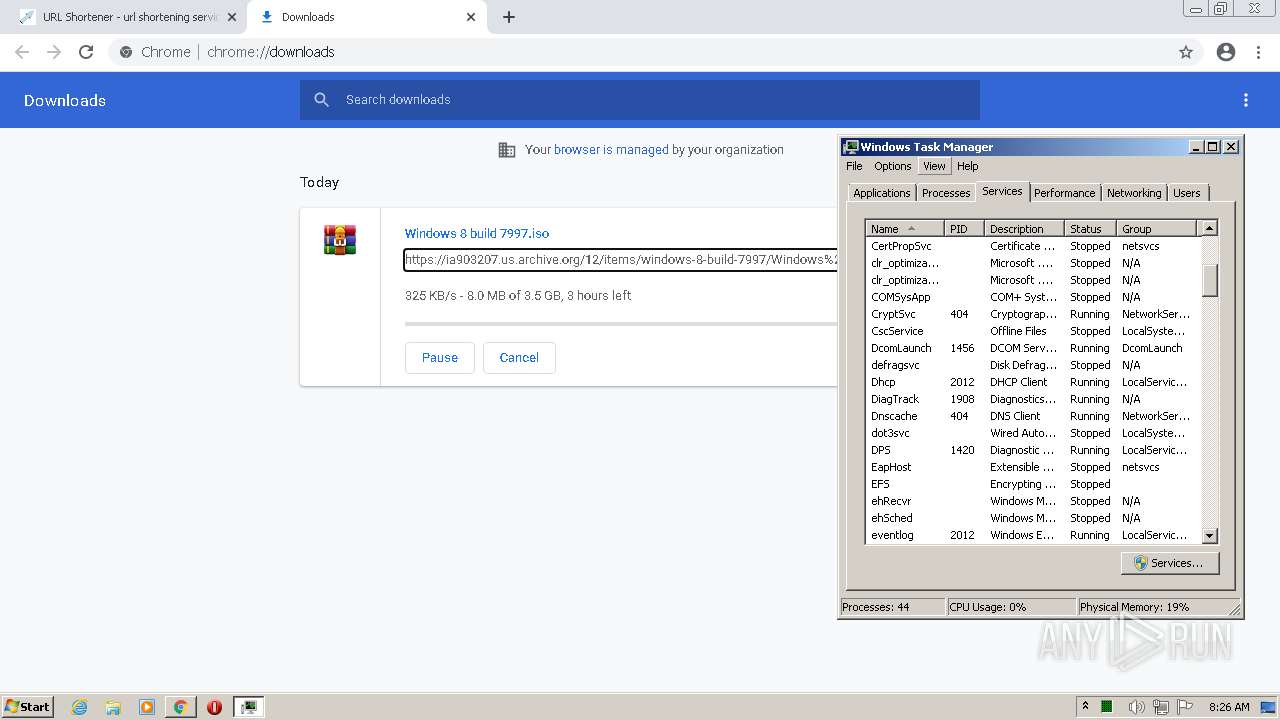Sort services by the Name column header
This screenshot has width=1280, height=720.
pos(905,229)
